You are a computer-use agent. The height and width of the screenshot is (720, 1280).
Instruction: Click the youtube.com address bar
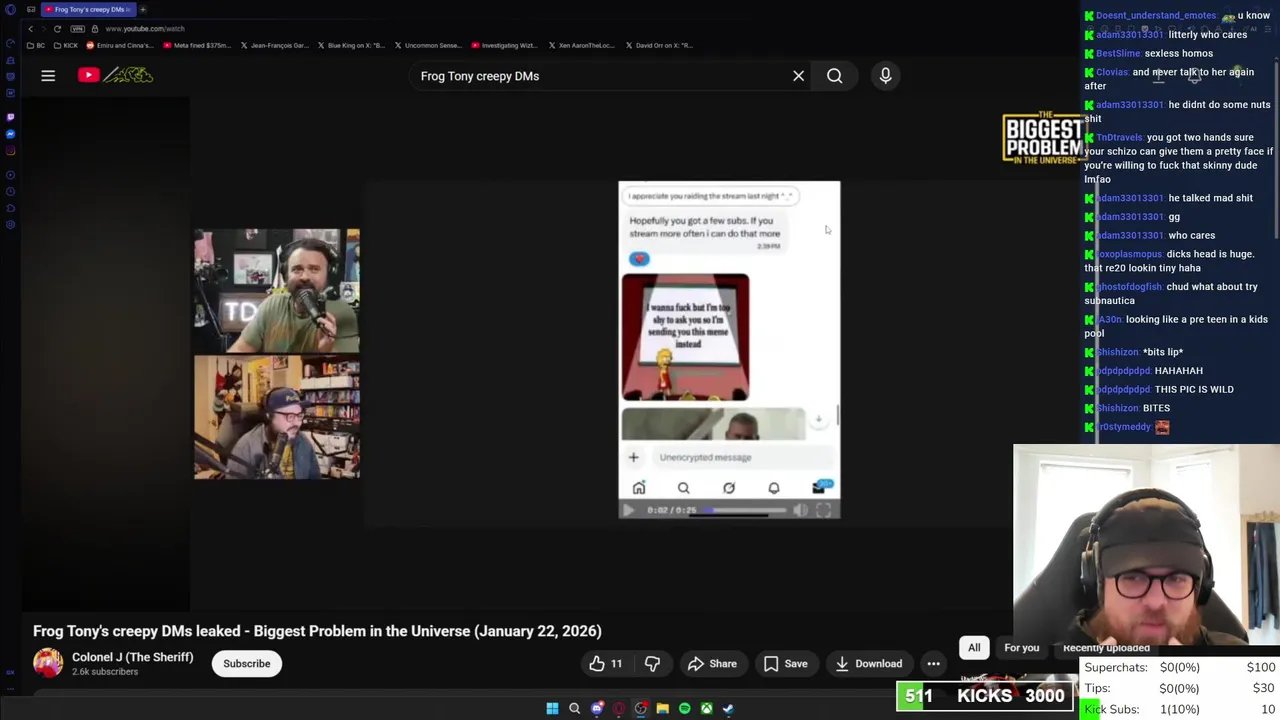144,29
